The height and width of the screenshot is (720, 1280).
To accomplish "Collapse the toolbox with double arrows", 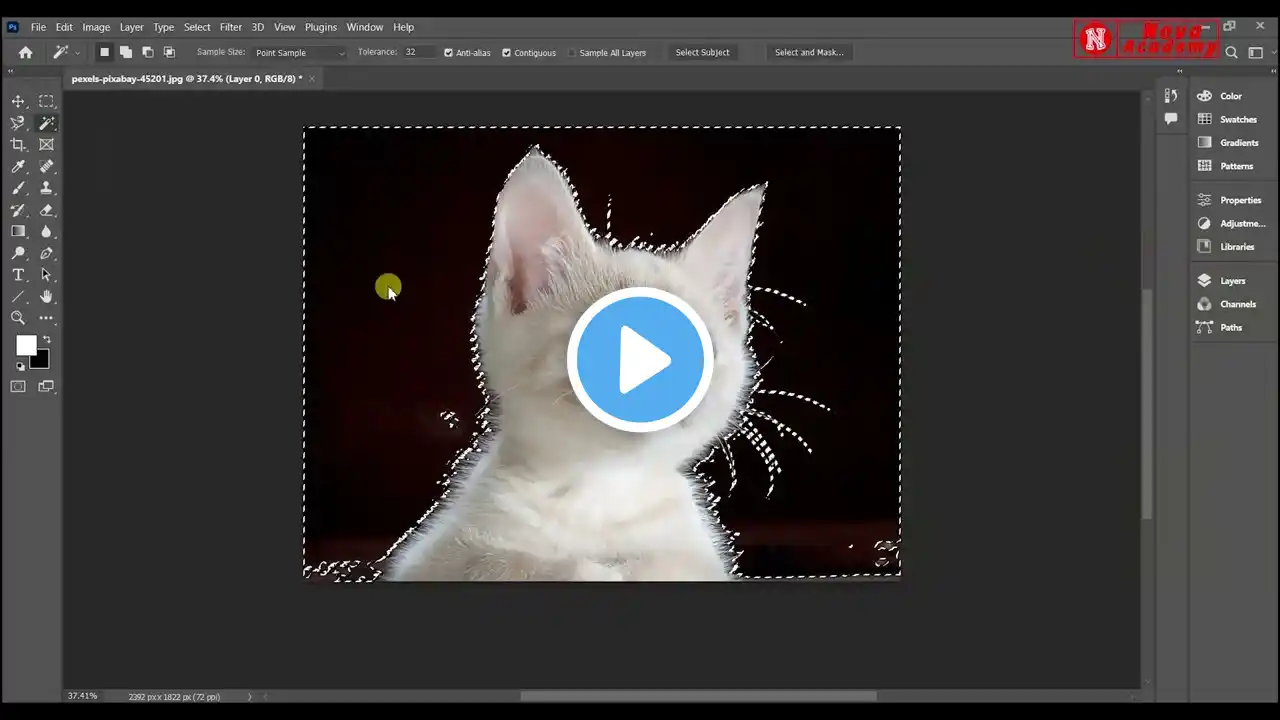I will pyautogui.click(x=11, y=72).
